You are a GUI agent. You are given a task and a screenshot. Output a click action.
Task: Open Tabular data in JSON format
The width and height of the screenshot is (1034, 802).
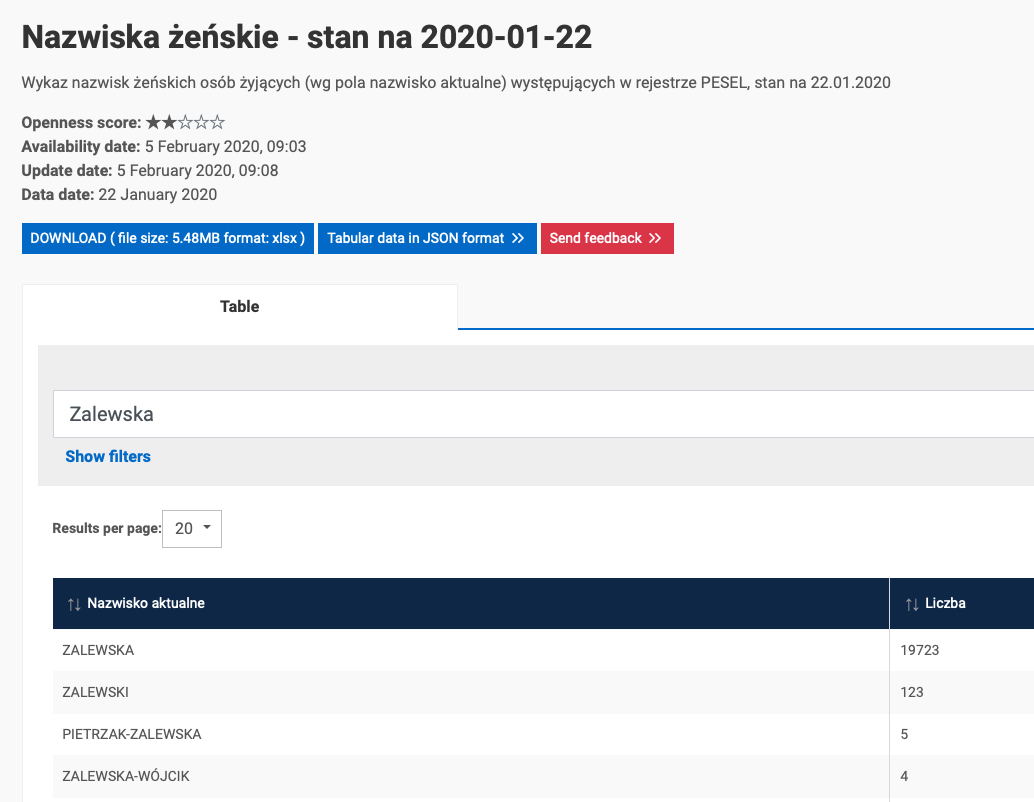(x=427, y=238)
